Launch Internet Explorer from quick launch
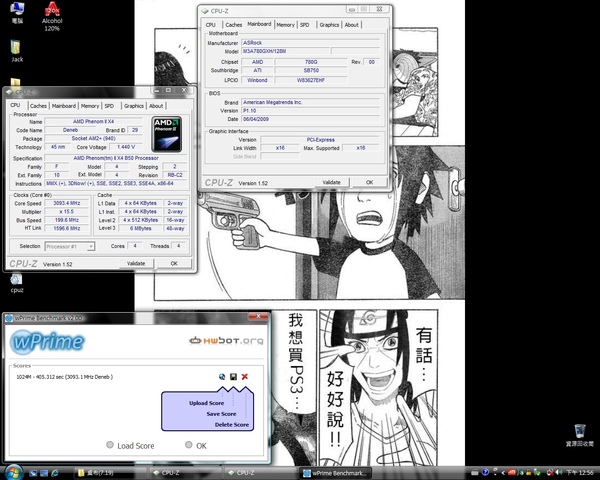This screenshot has height=480, width=600. point(55,473)
